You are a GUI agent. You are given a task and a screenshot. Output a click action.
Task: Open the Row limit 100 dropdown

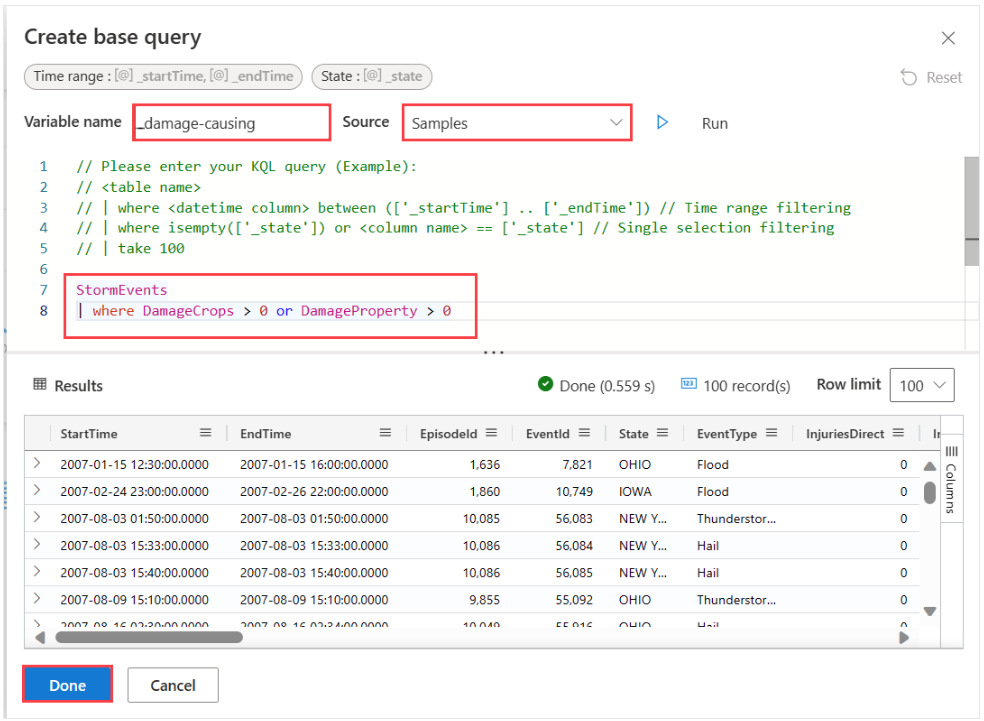click(x=922, y=385)
